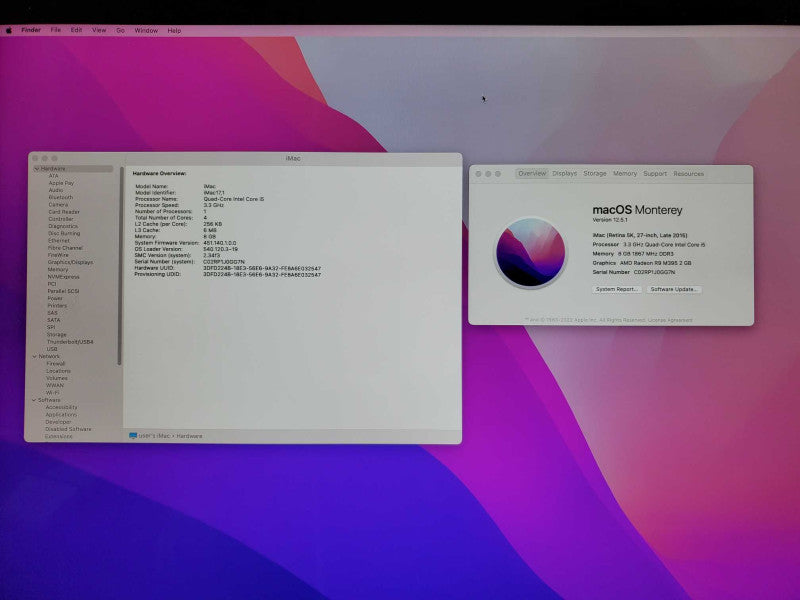Select Bluetooth in the sidebar

point(61,197)
